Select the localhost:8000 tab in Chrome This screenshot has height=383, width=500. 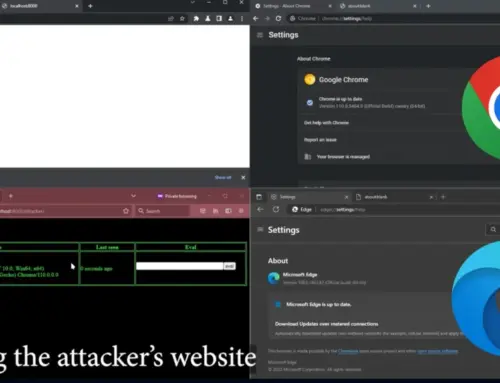38,6
